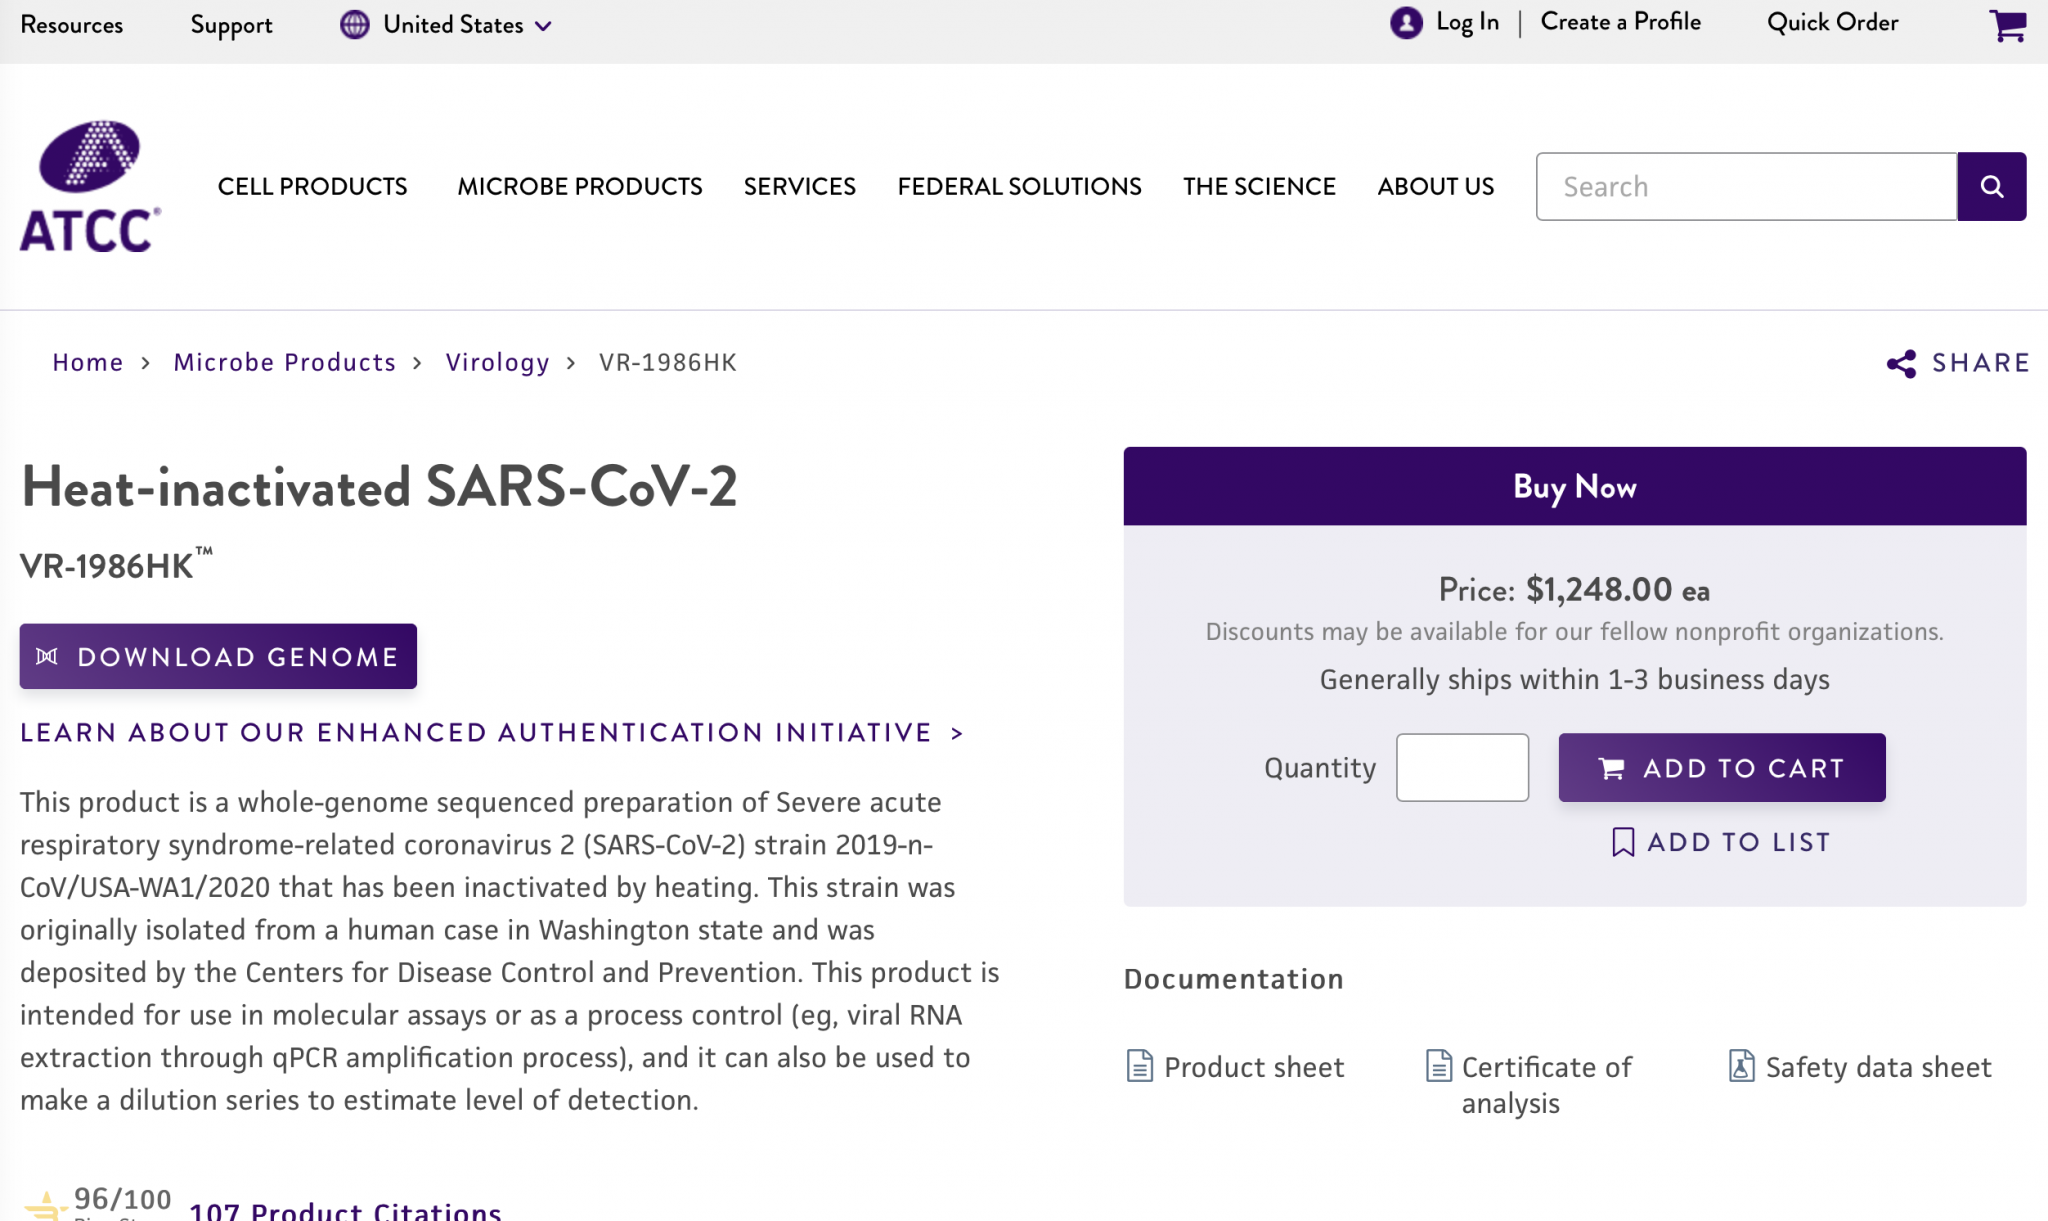The height and width of the screenshot is (1221, 2048).
Task: Click the chevron after the authentication initiative link
Action: [957, 733]
